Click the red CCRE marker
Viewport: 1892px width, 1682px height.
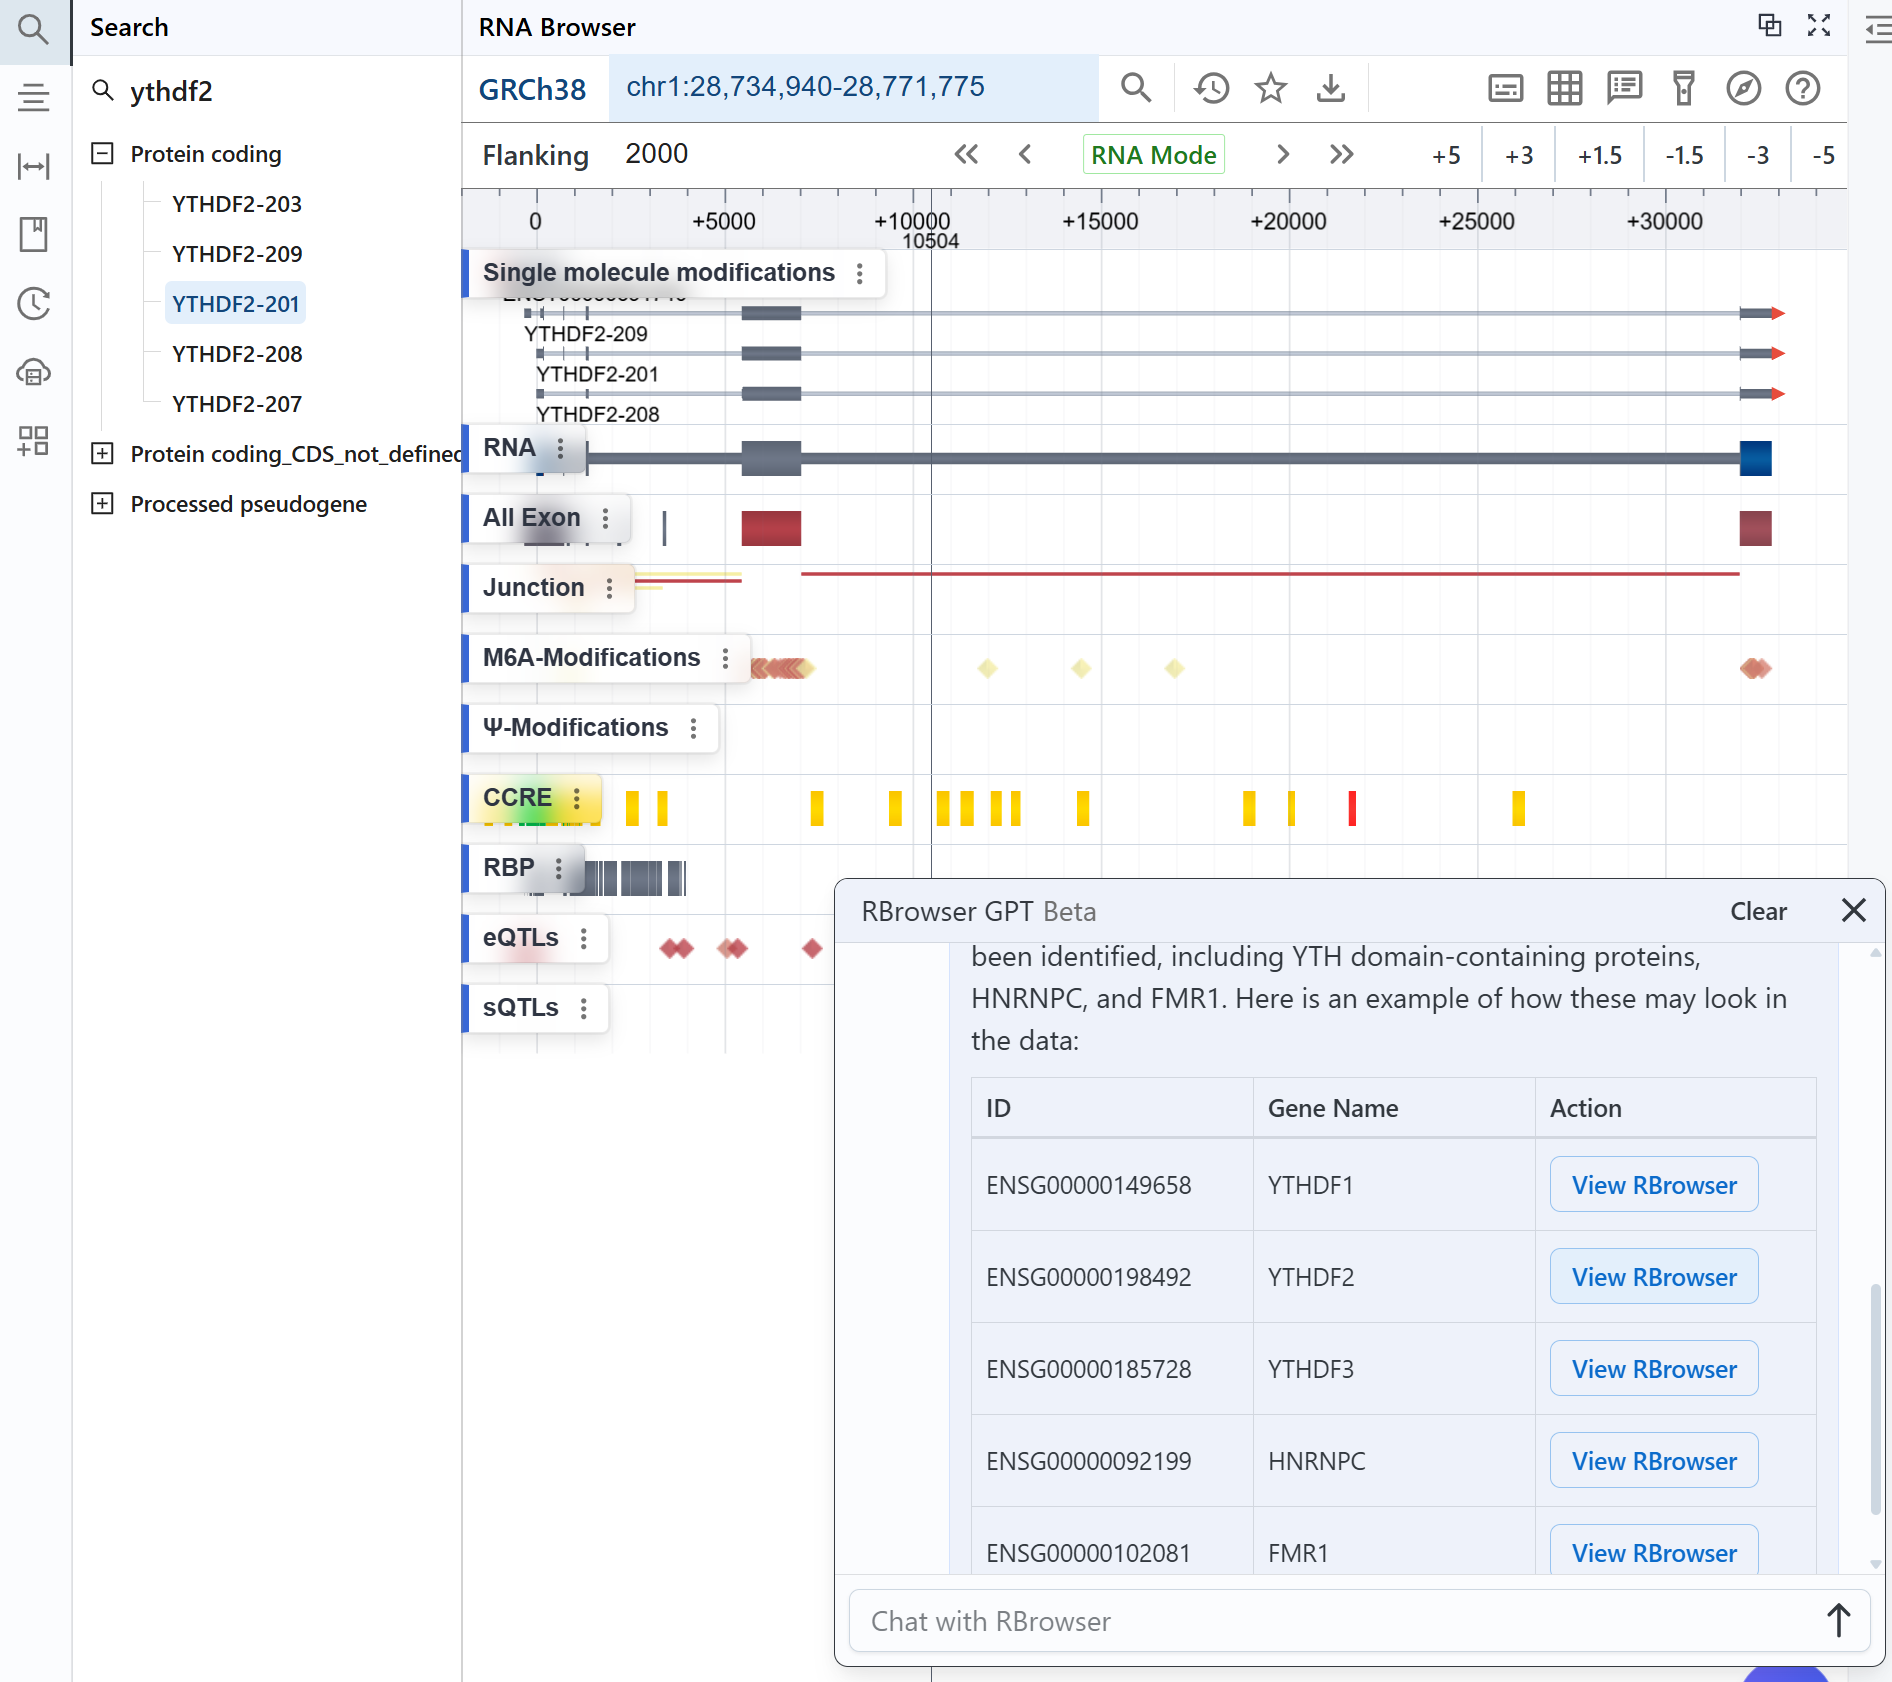pos(1352,808)
